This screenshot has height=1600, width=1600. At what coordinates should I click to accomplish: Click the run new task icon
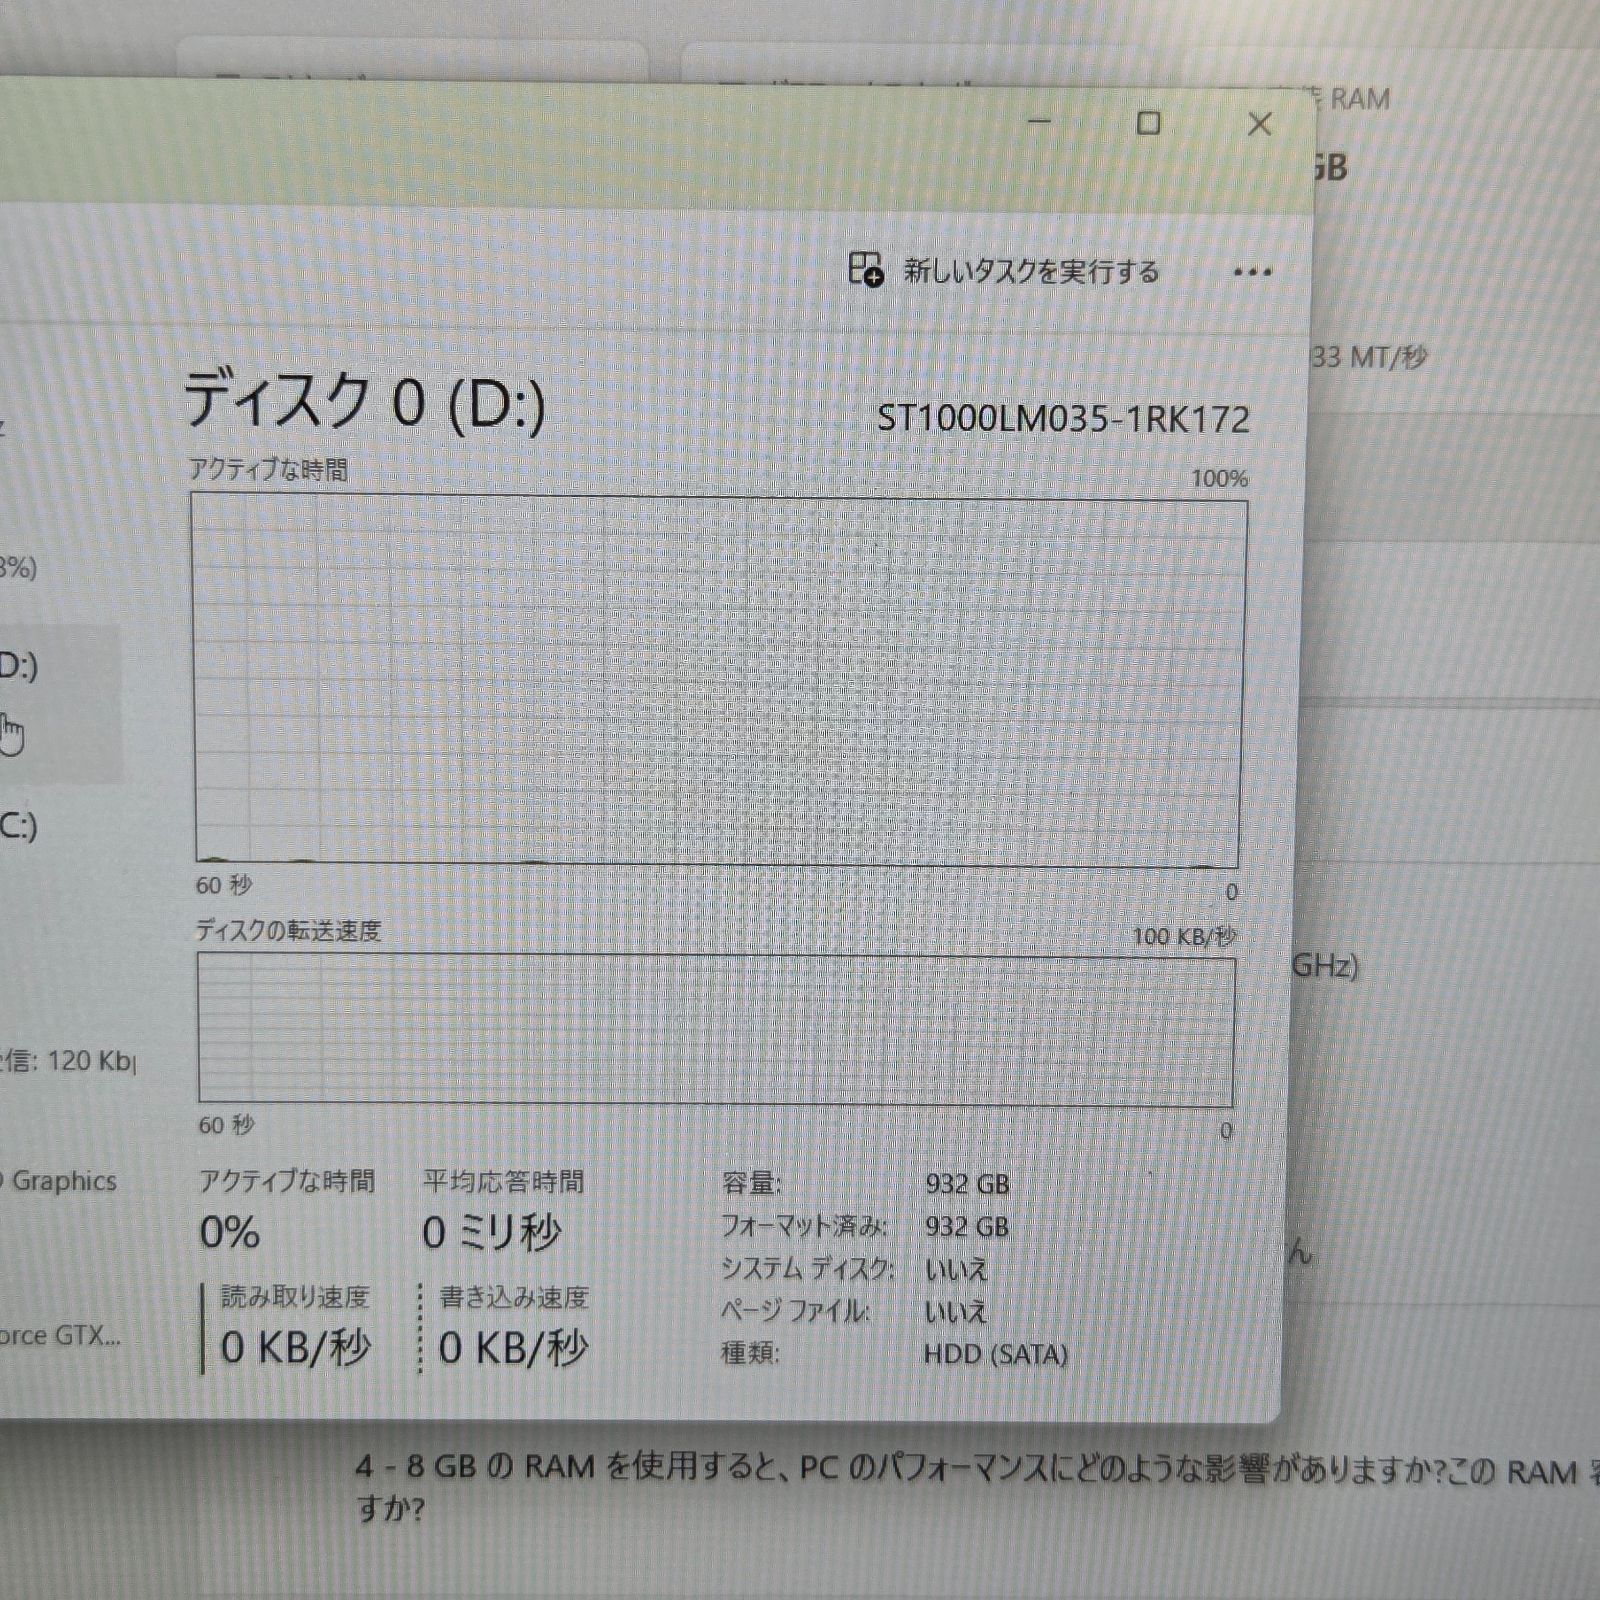(x=866, y=270)
